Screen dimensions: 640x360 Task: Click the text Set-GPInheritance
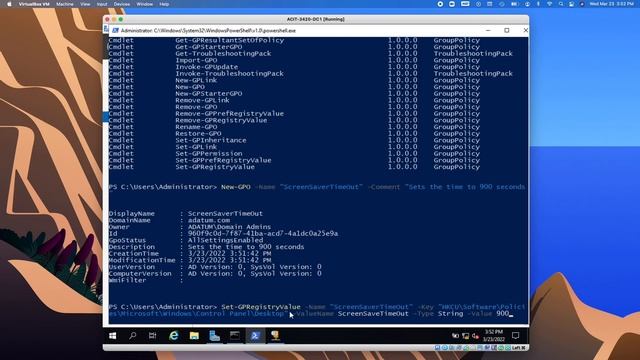211,140
